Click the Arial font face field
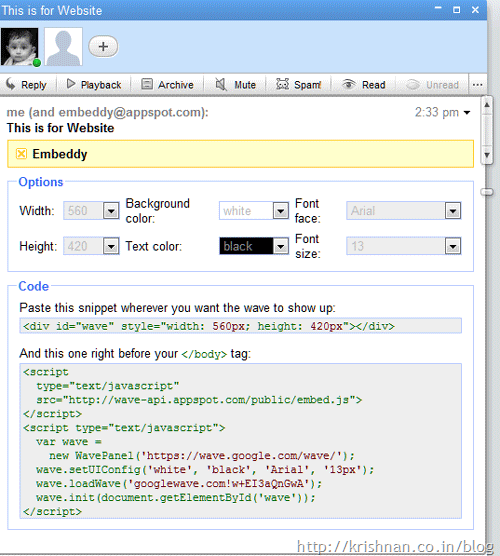The height and width of the screenshot is (556, 500). (396, 211)
